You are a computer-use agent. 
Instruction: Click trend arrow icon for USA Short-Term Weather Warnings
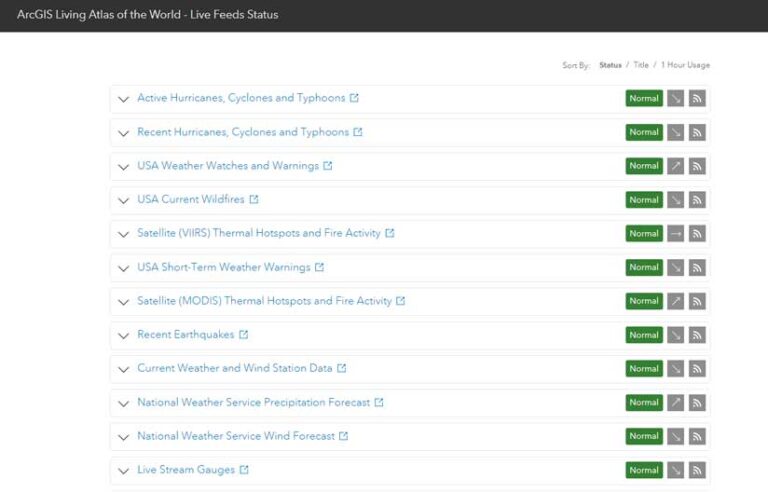coord(675,268)
